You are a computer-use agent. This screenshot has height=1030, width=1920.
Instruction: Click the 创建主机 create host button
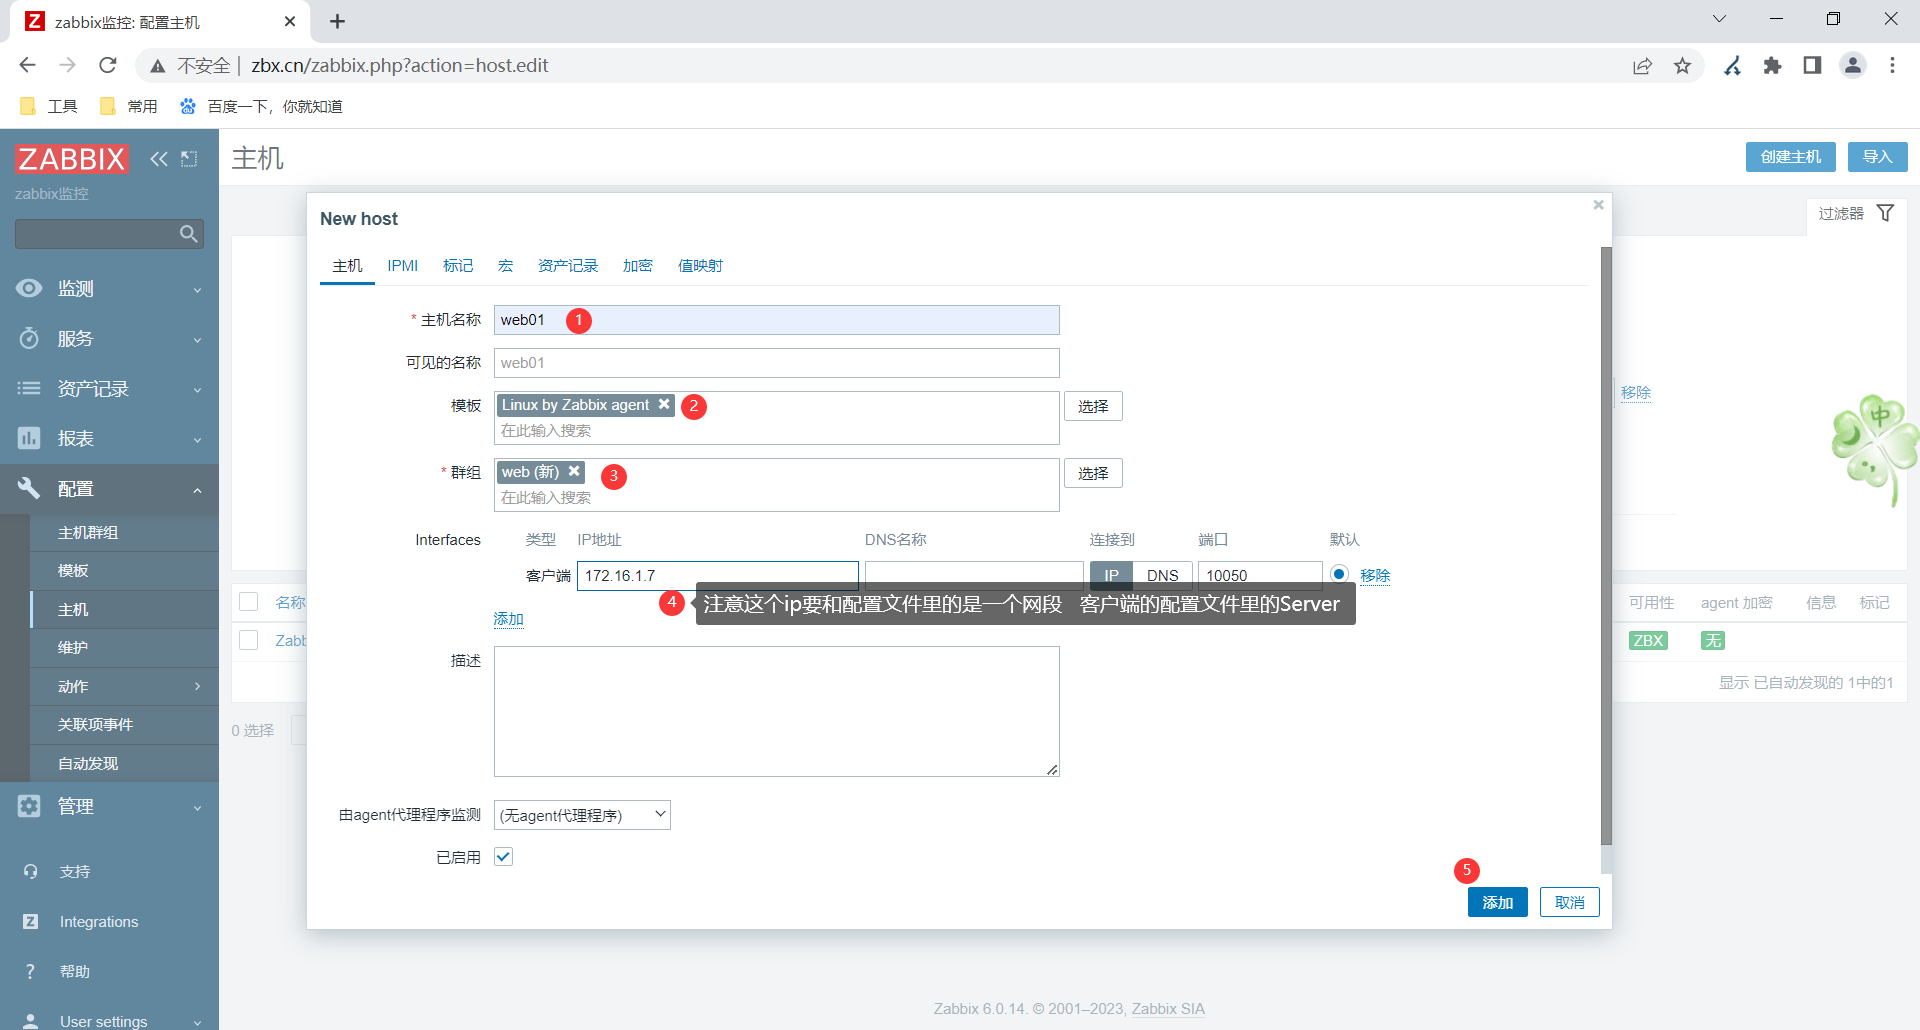click(x=1791, y=157)
